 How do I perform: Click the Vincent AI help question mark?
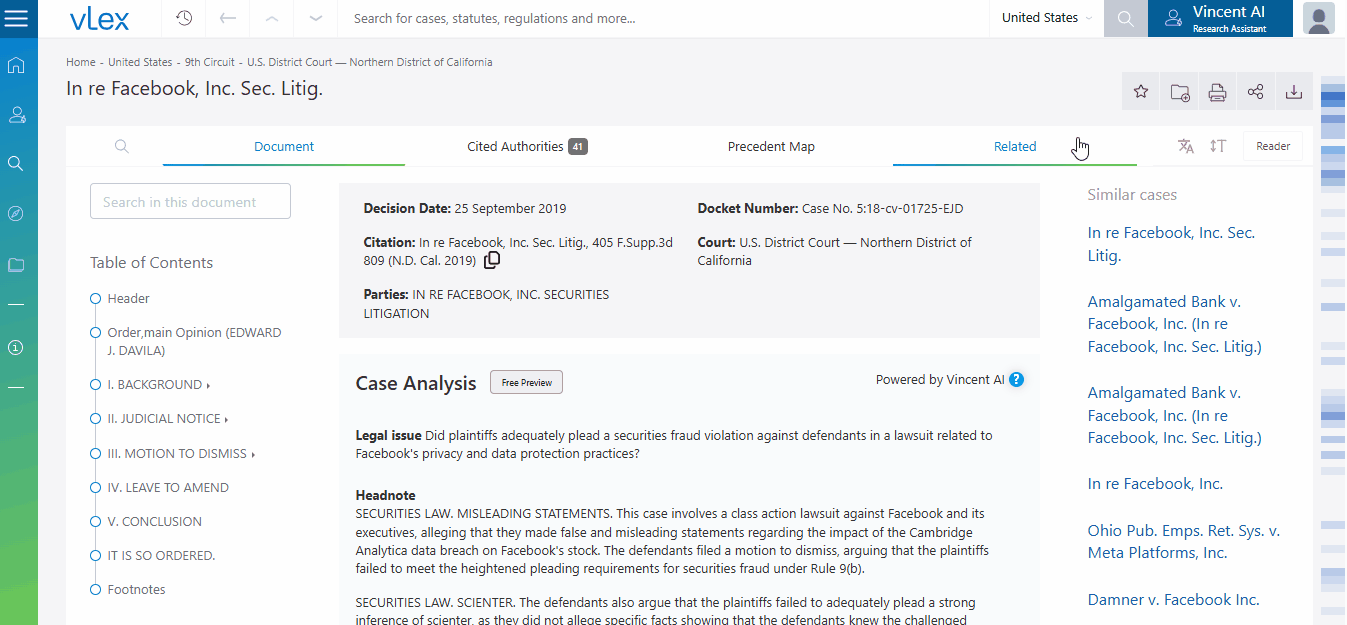pyautogui.click(x=1017, y=380)
